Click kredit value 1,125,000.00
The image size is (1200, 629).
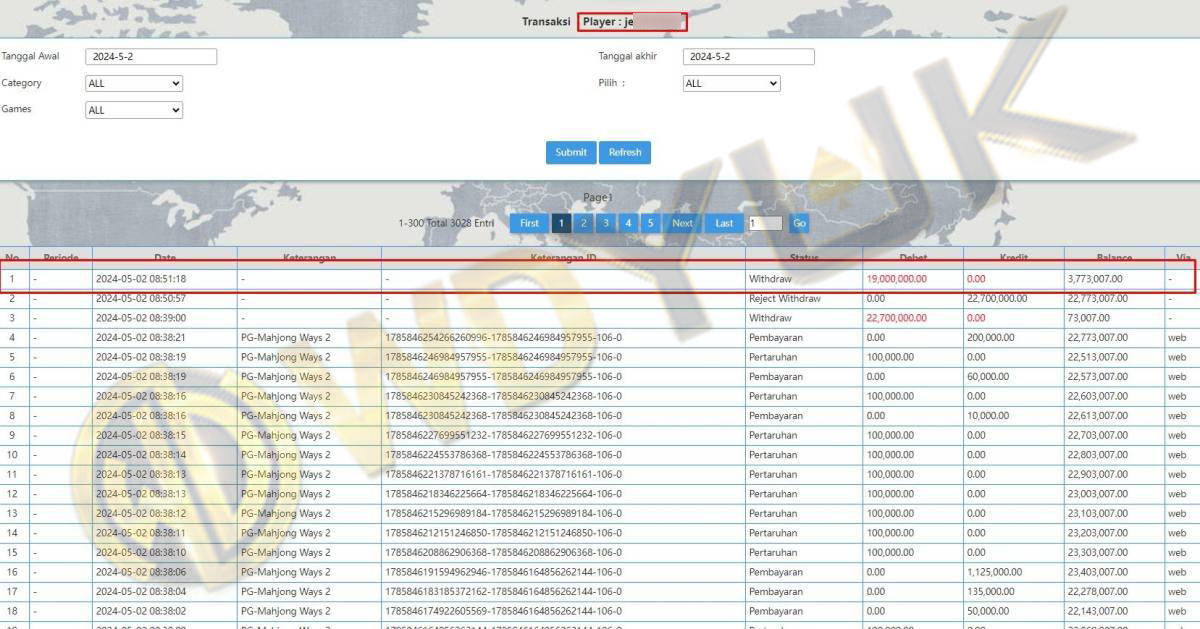tap(994, 572)
